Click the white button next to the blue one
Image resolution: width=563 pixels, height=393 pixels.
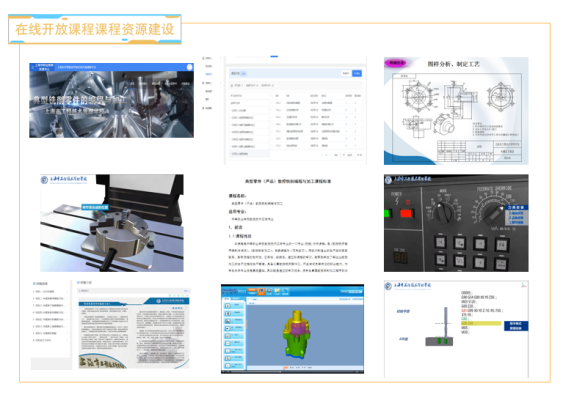(x=346, y=73)
